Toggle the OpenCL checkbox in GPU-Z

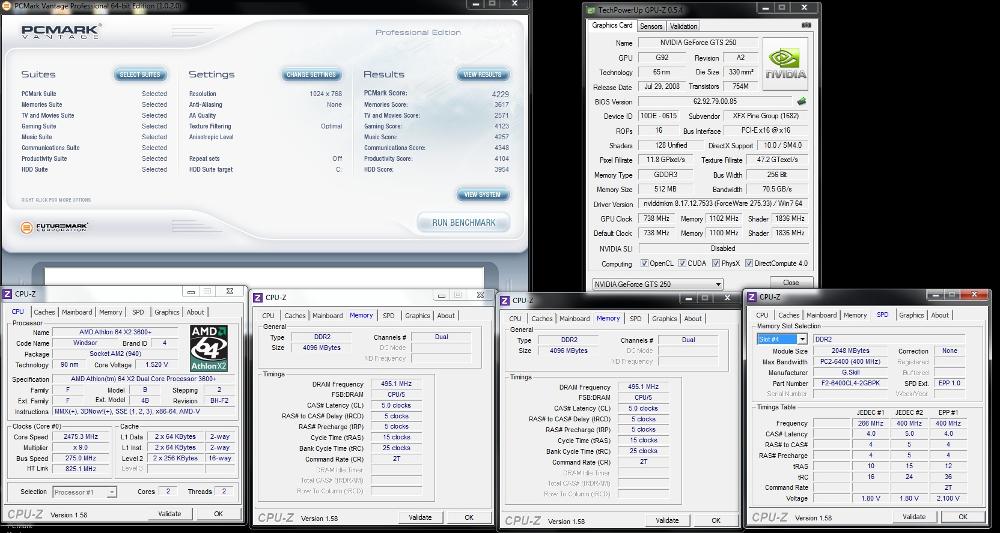tap(644, 263)
